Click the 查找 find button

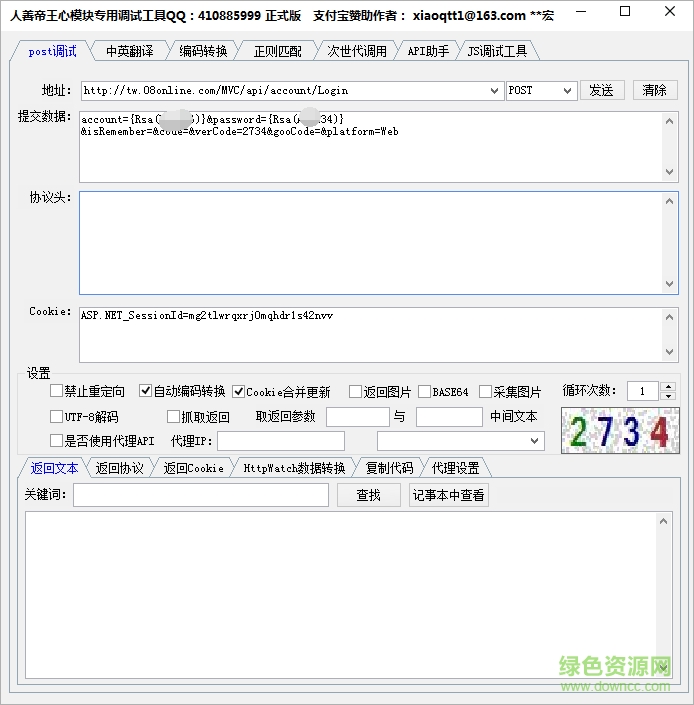[369, 495]
